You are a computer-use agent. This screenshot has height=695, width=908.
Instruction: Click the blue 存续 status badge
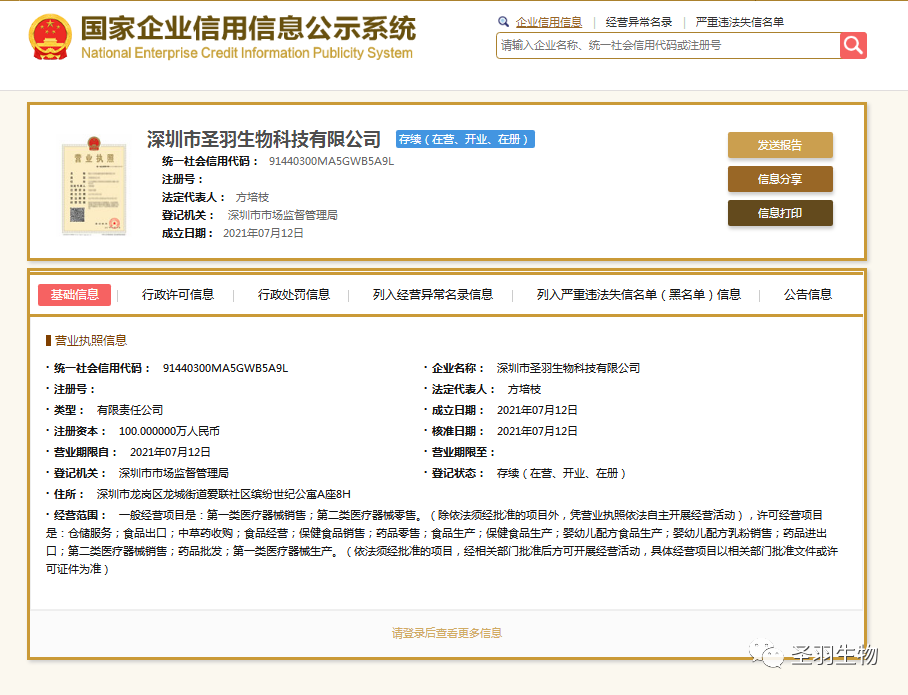tap(465, 139)
